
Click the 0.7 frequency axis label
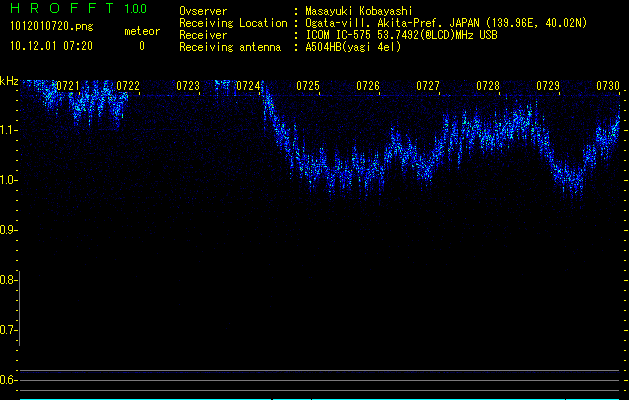point(8,330)
